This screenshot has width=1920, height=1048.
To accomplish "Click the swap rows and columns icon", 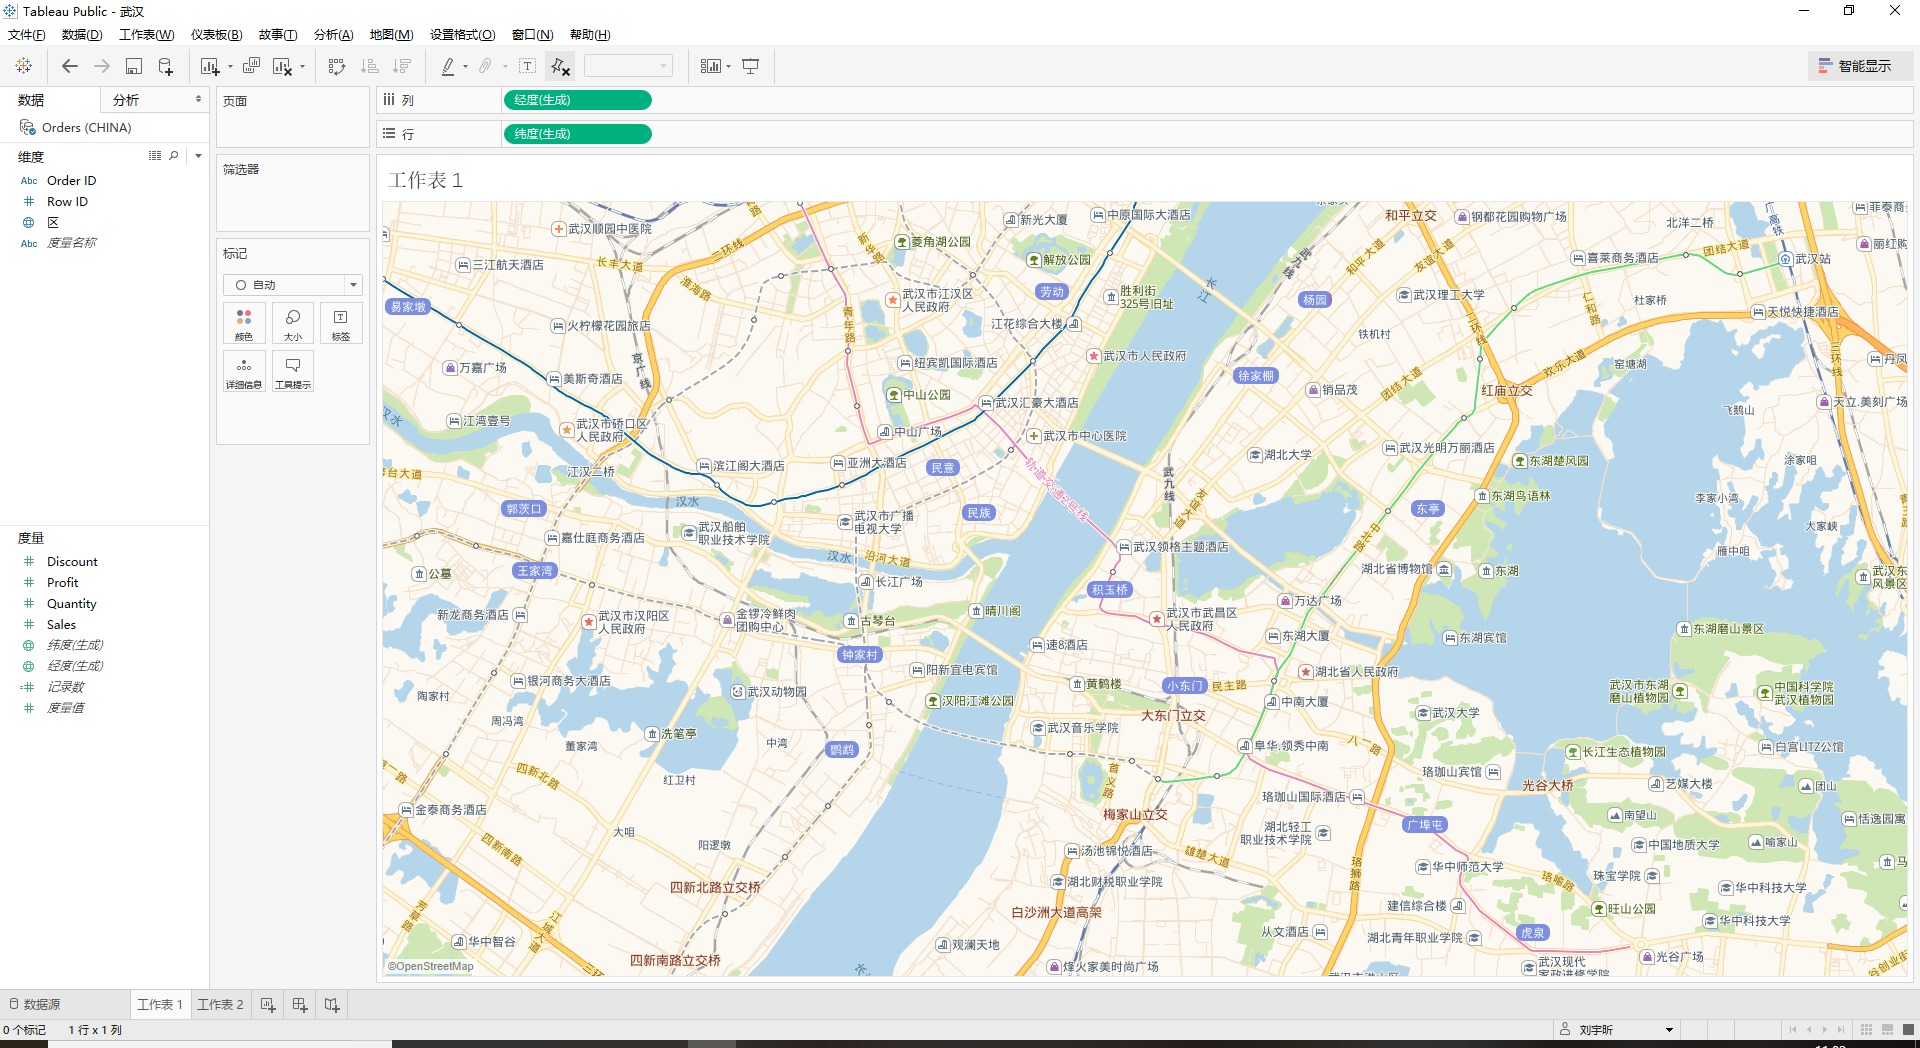I will (x=337, y=66).
